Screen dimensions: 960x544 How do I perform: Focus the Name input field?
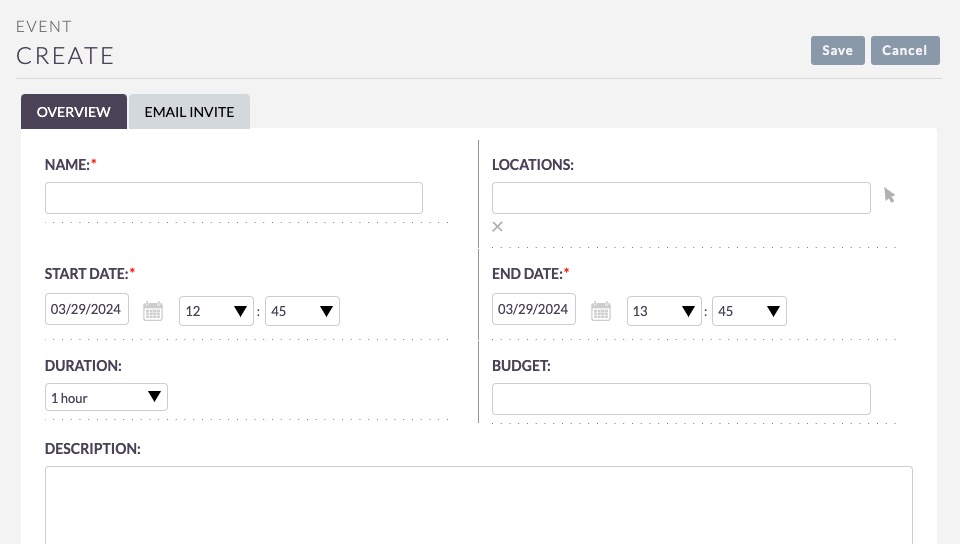pos(234,198)
